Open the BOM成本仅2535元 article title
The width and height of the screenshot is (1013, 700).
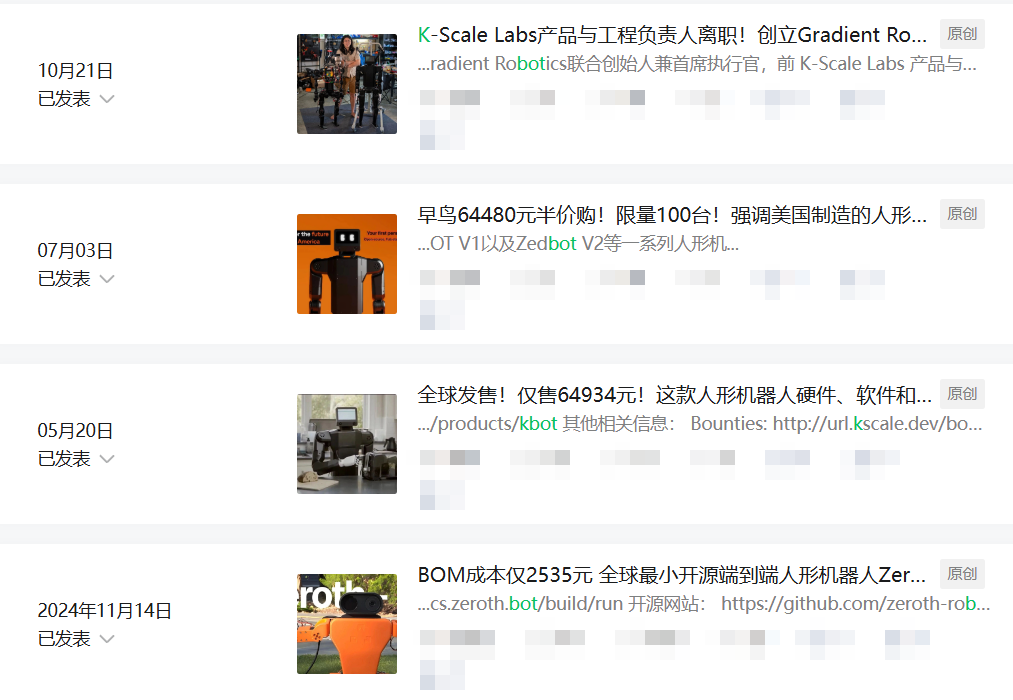click(671, 575)
